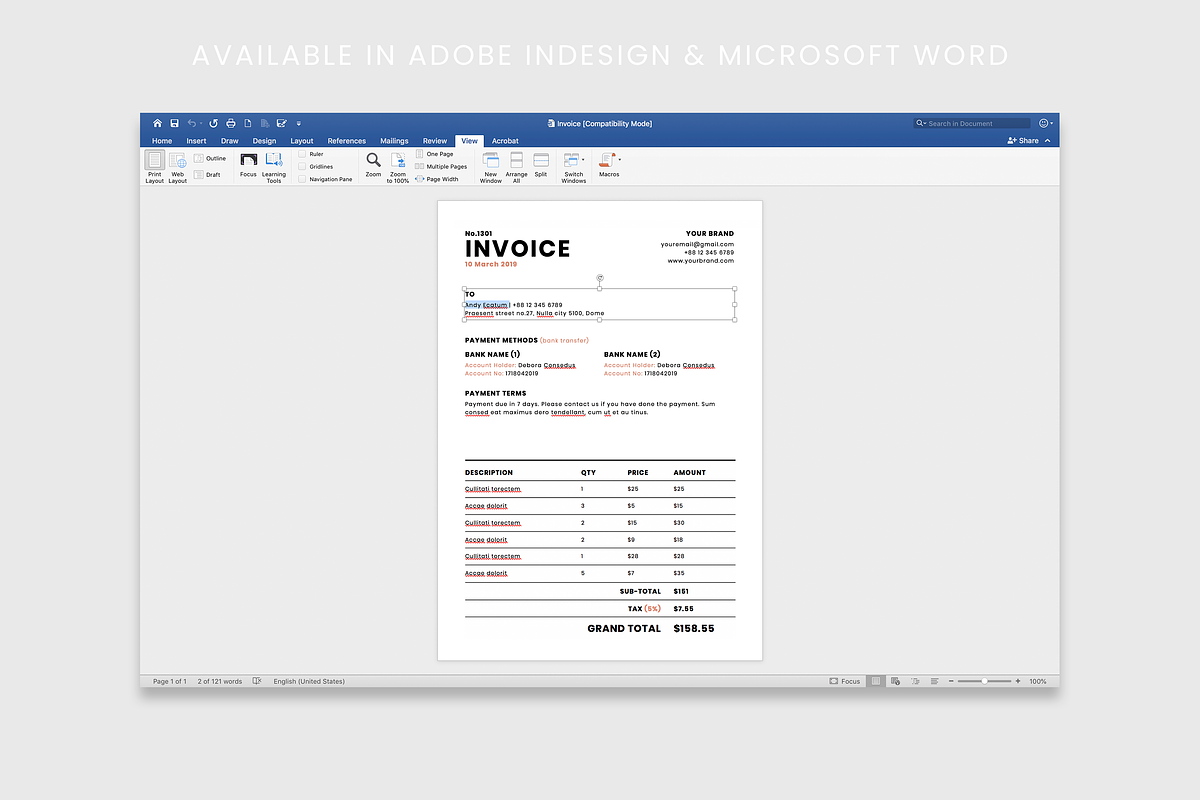1200x800 pixels.
Task: Click the edit document pencil icon
Action: point(281,123)
